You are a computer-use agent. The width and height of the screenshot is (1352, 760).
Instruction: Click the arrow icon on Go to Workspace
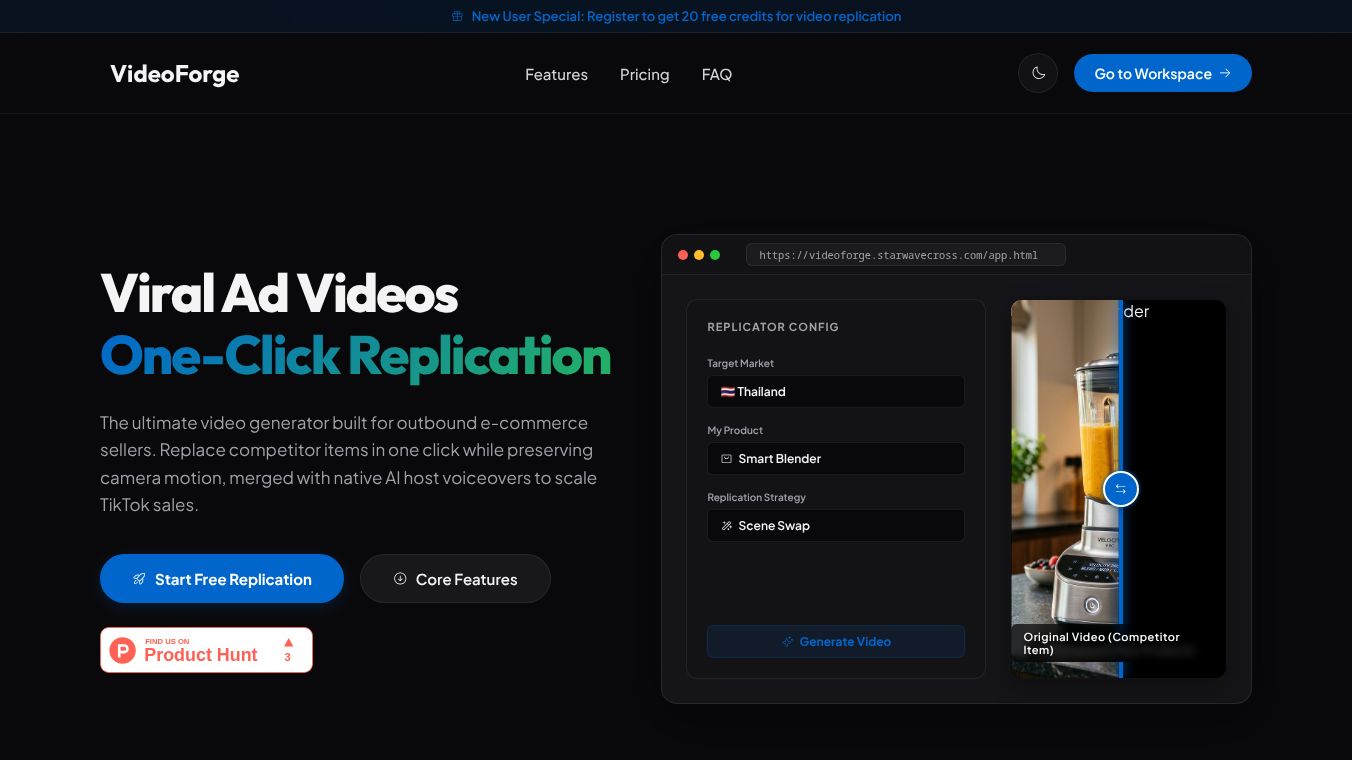click(1225, 73)
